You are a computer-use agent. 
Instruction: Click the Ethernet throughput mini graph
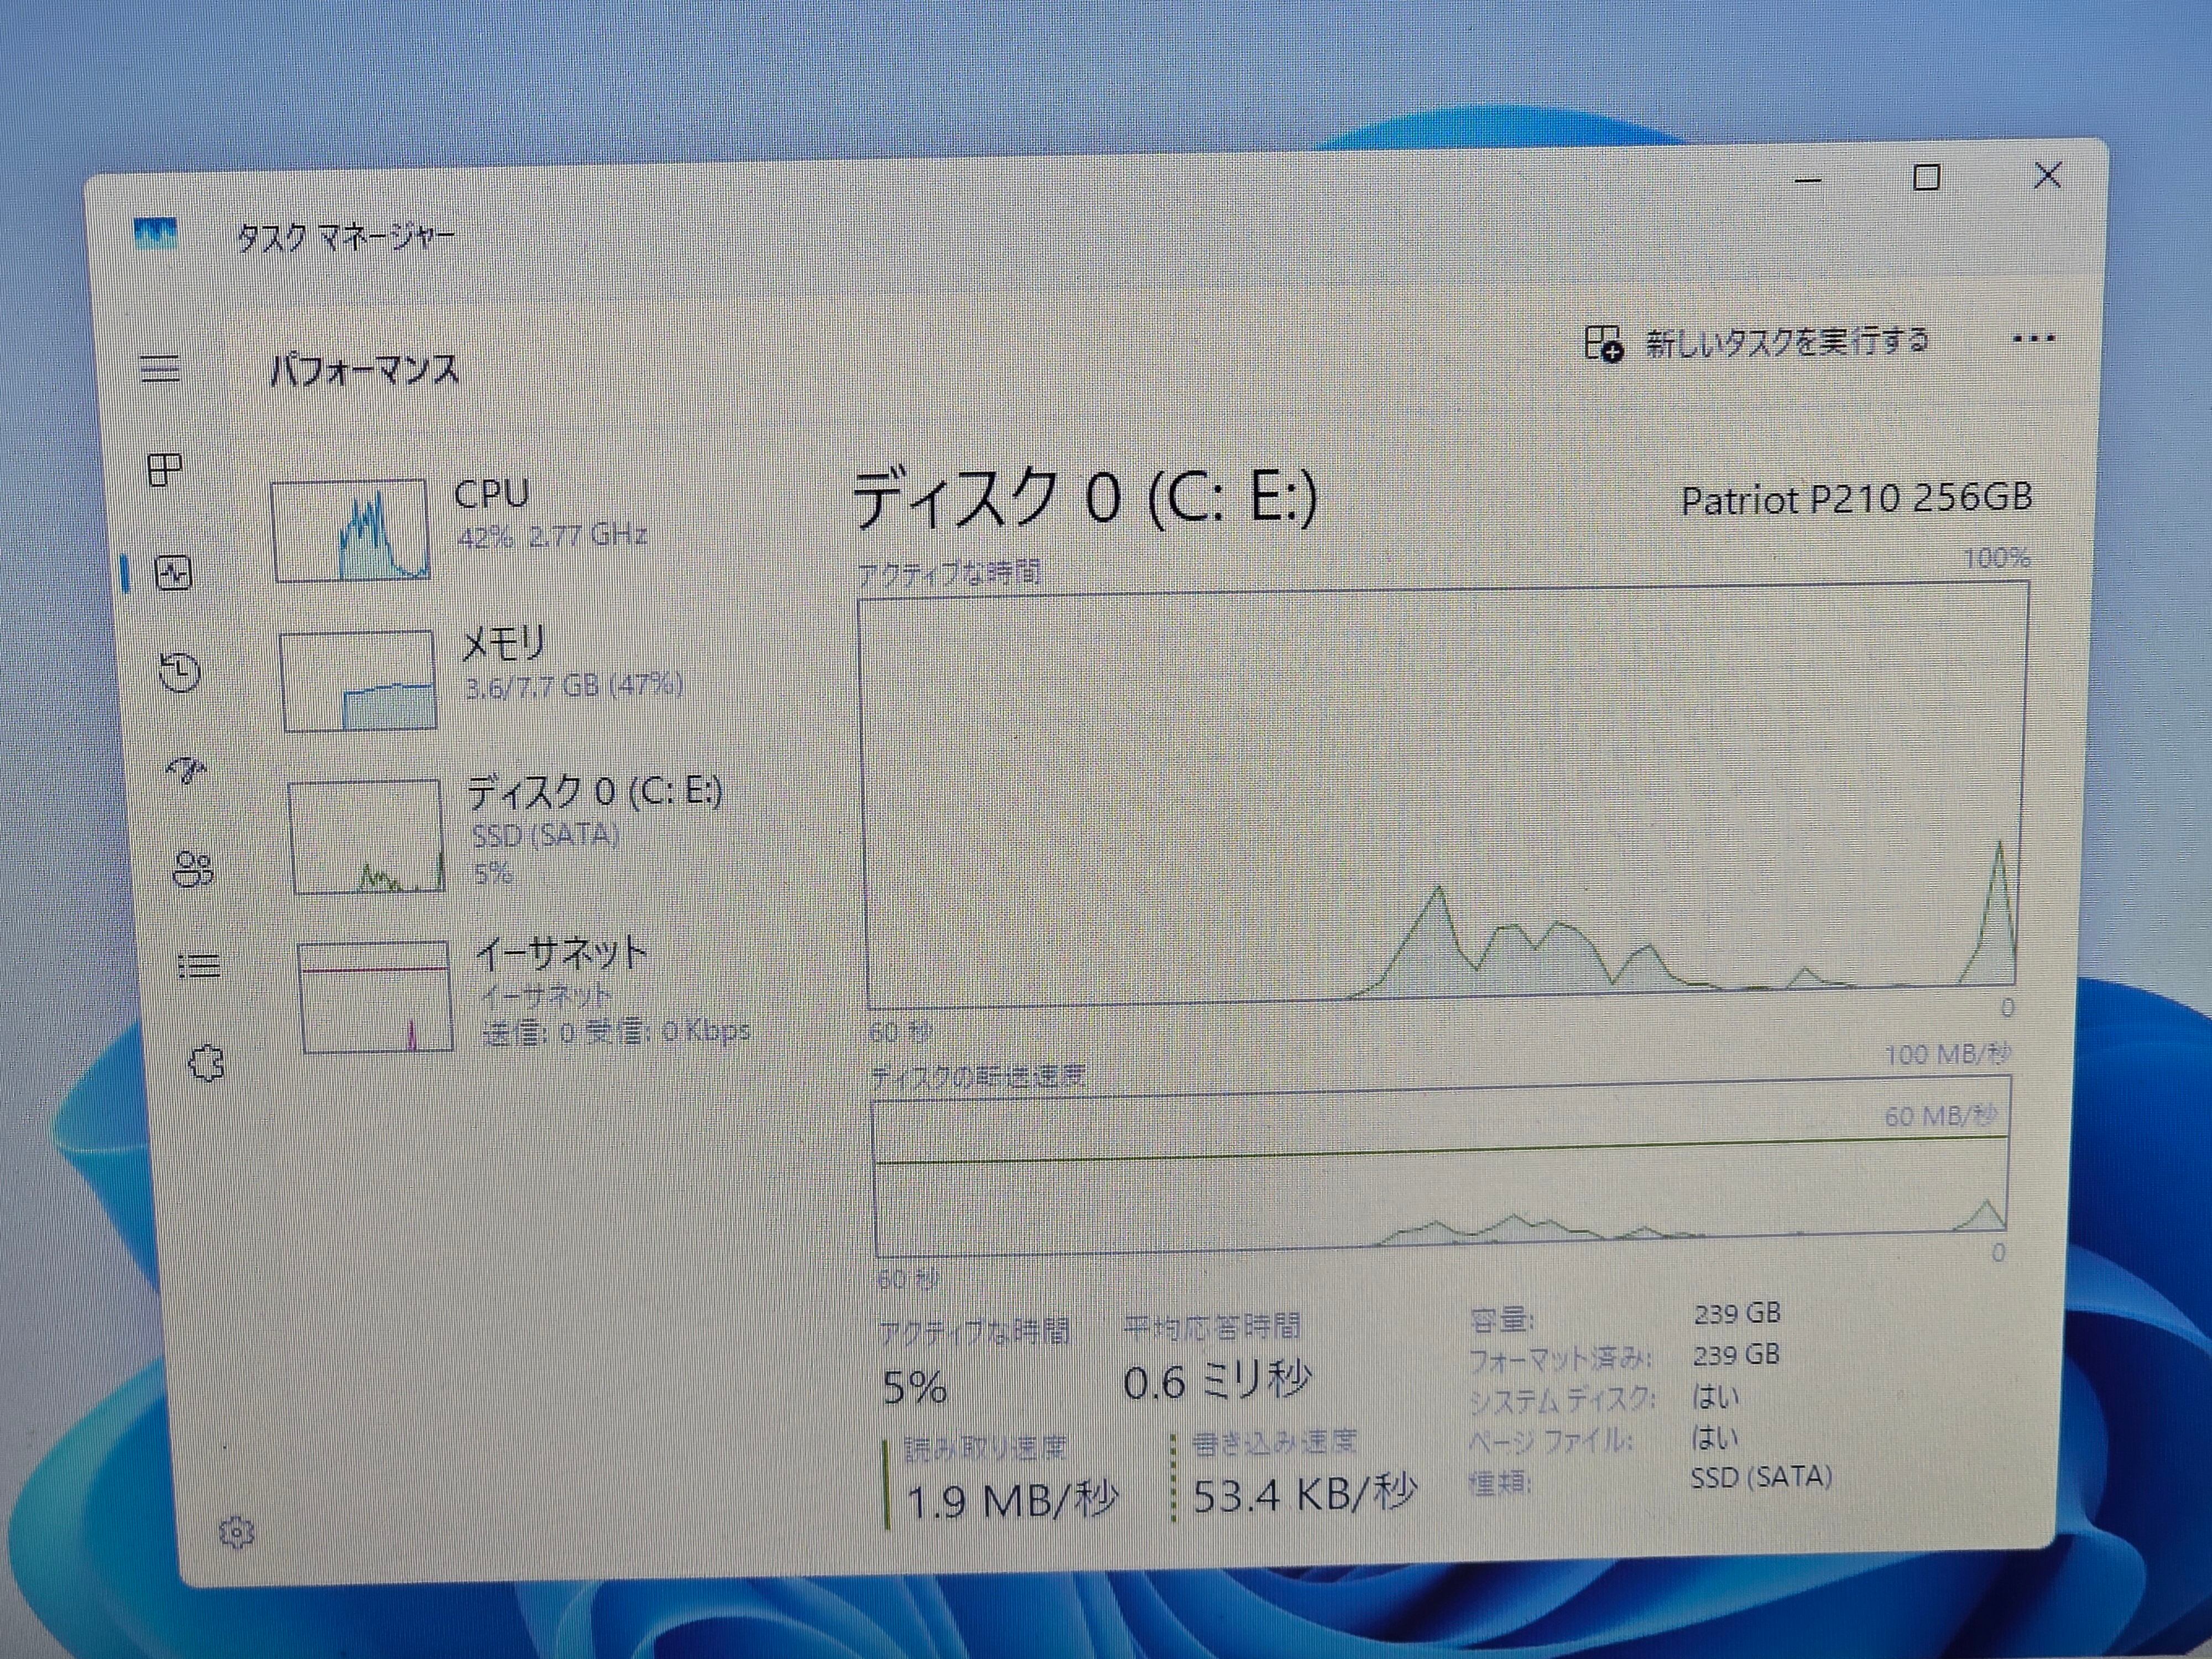point(375,997)
